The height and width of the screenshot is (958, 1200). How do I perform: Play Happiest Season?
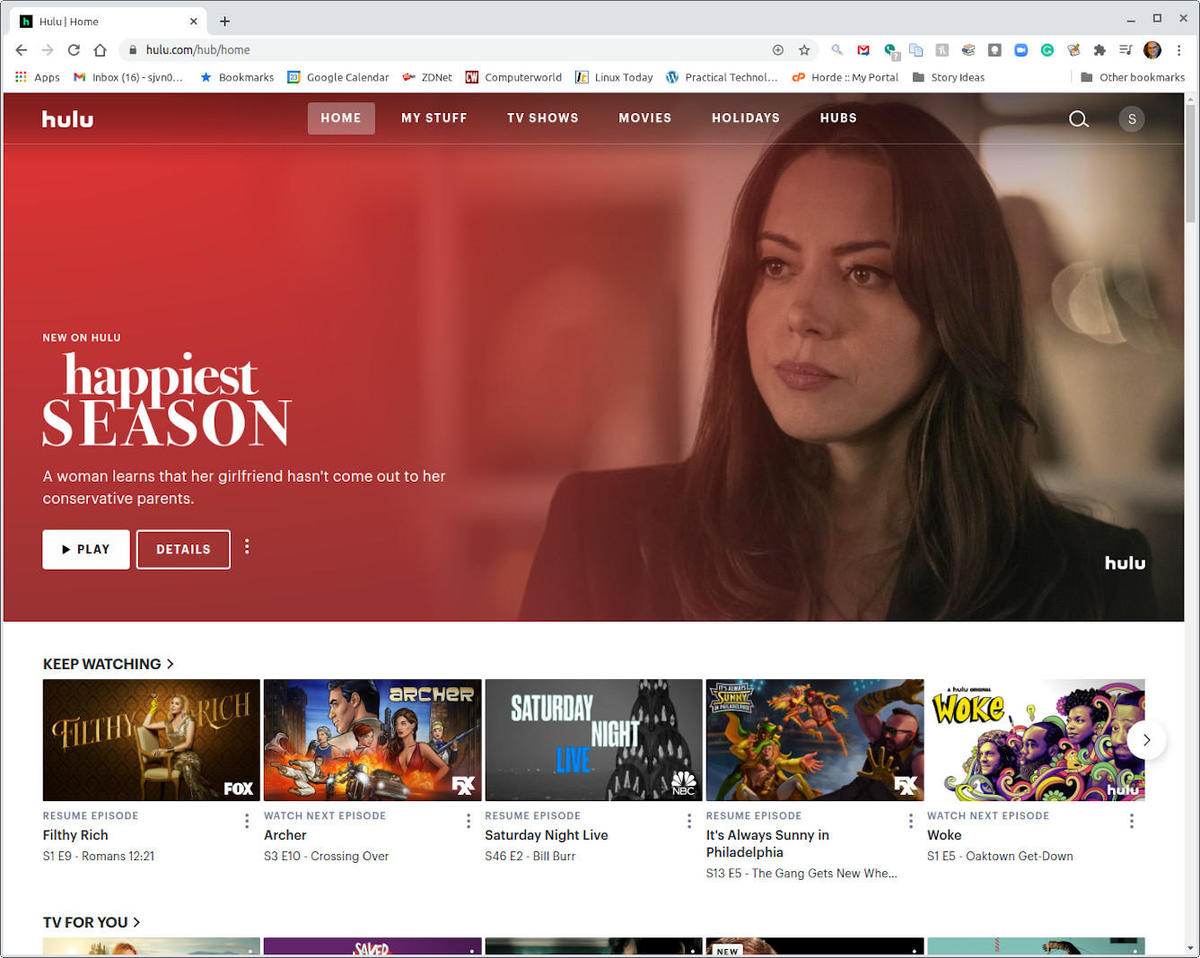(86, 549)
